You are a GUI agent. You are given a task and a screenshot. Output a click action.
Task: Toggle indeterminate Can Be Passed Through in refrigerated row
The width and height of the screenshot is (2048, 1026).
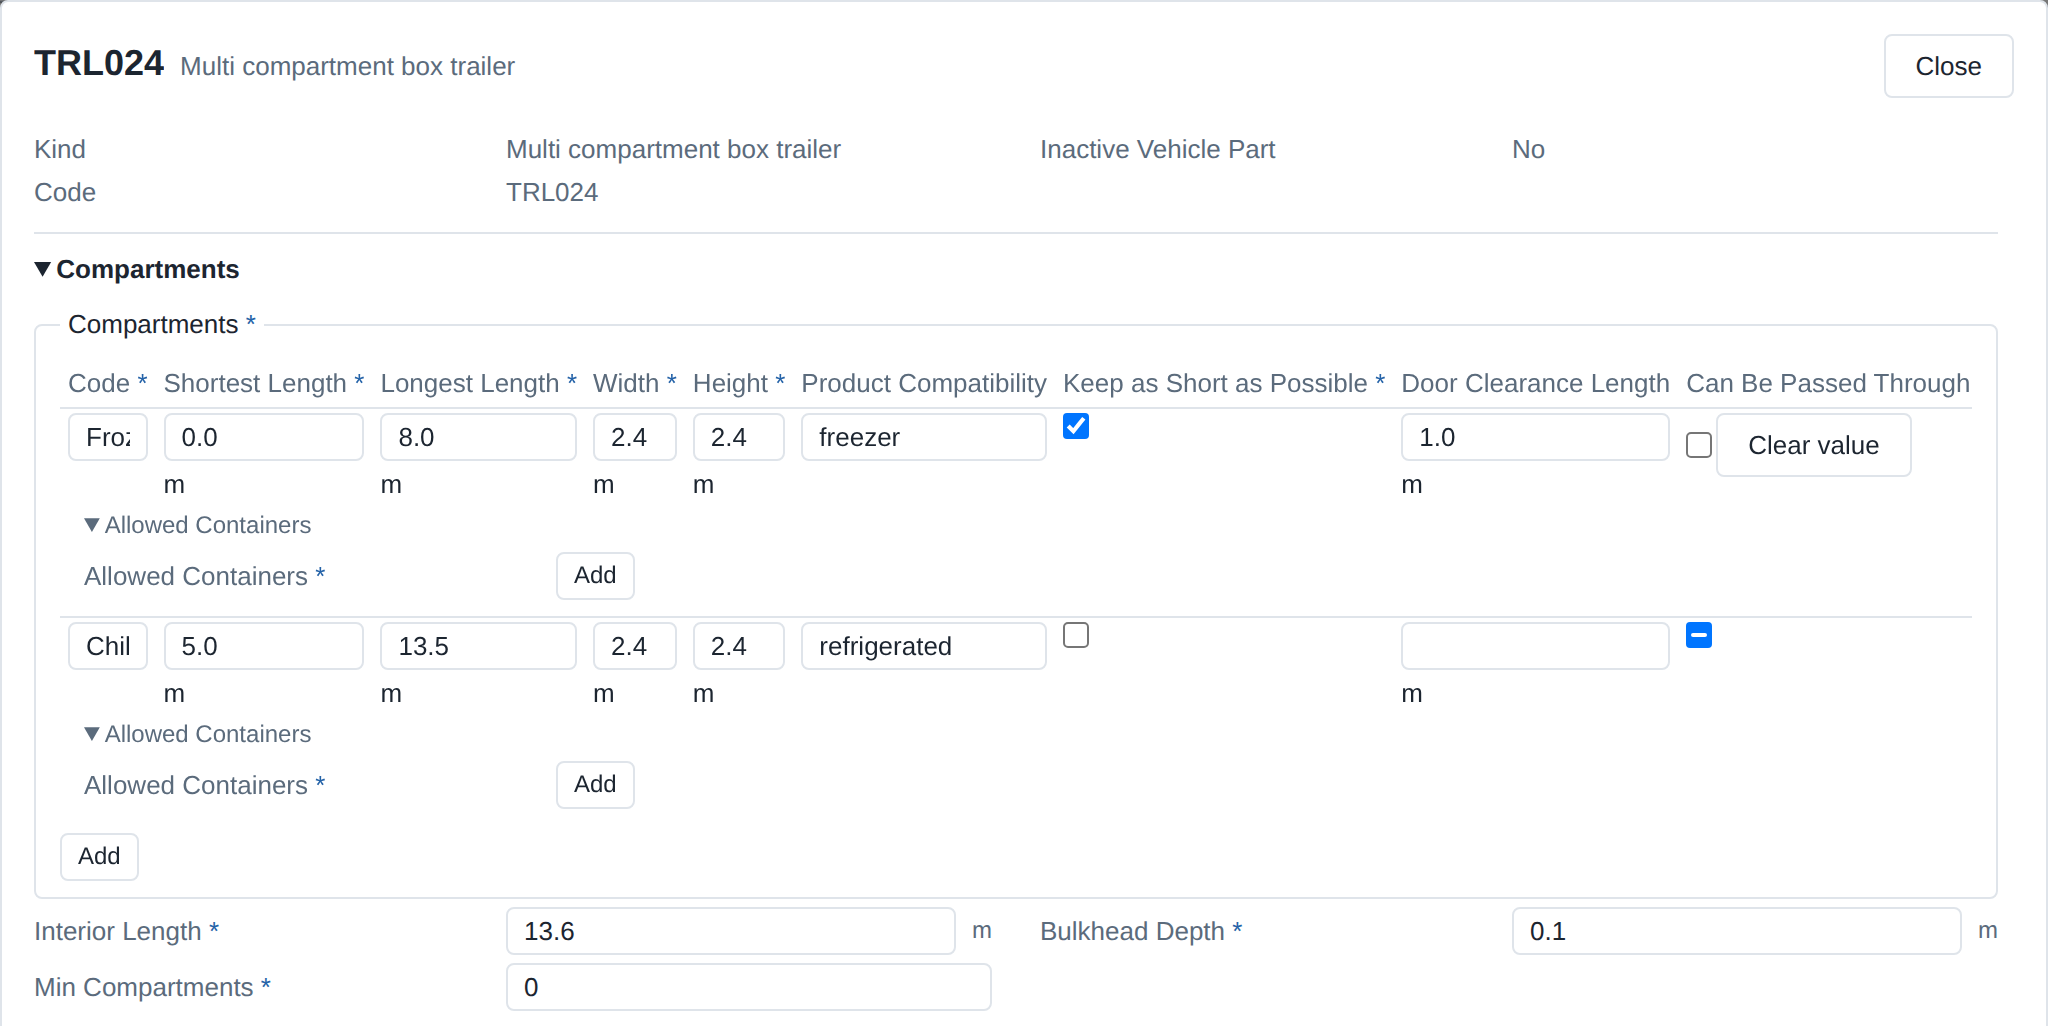pos(1699,635)
